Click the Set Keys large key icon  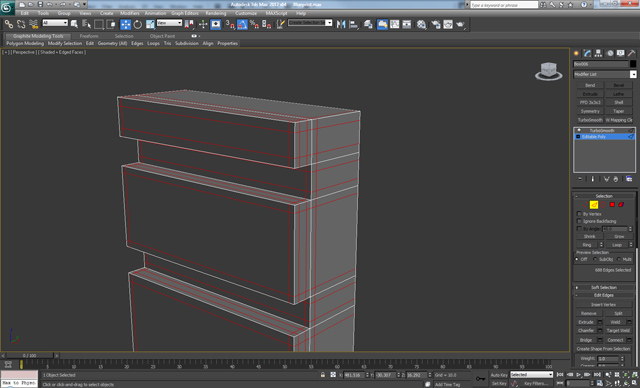[481, 379]
